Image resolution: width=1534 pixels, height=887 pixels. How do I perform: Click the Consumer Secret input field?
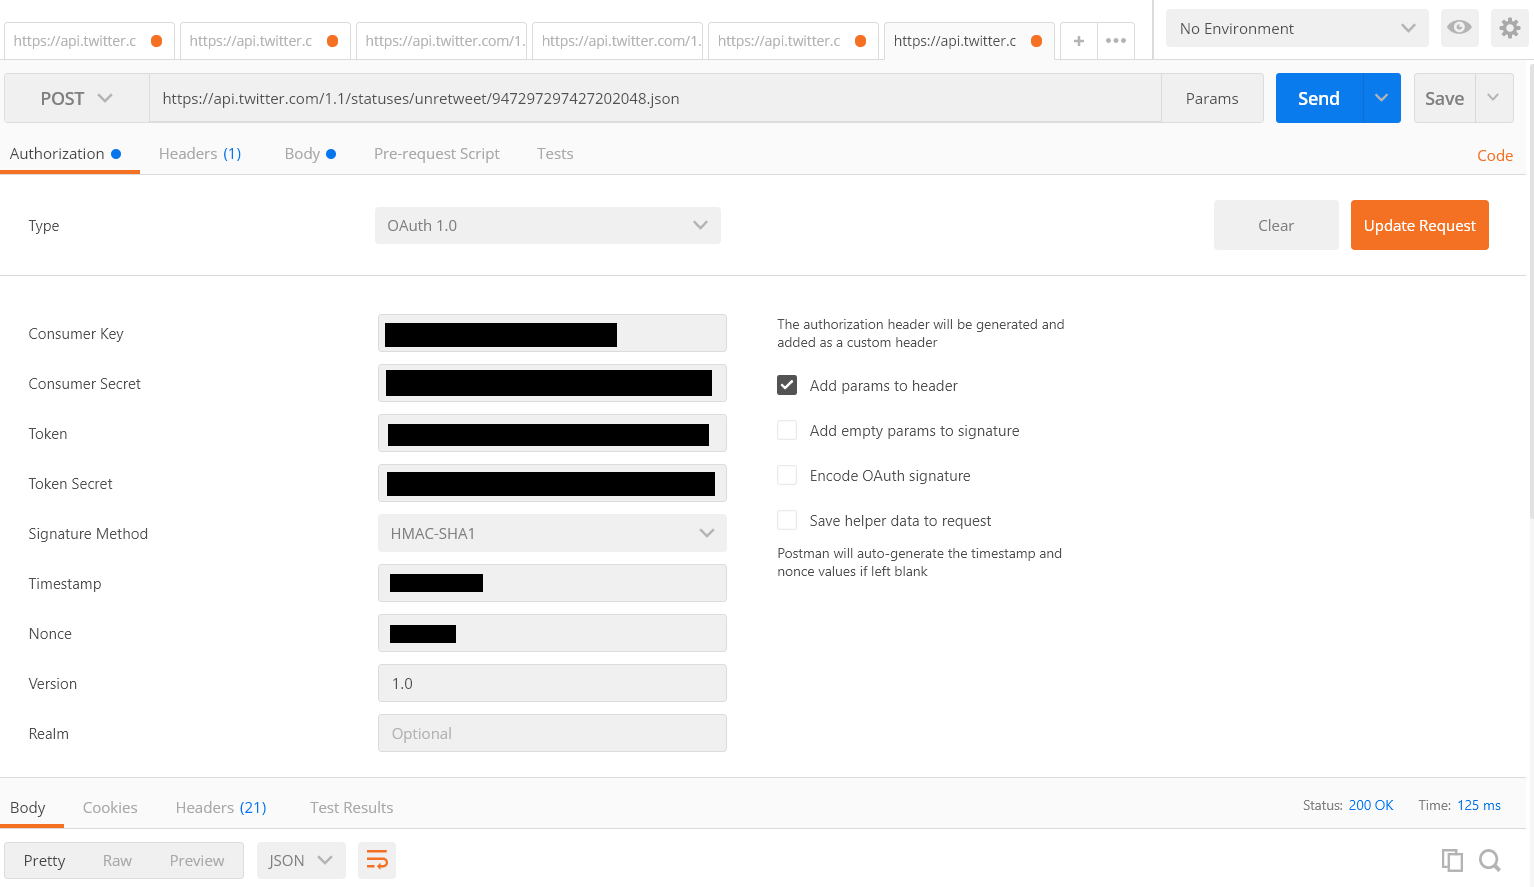pos(552,383)
